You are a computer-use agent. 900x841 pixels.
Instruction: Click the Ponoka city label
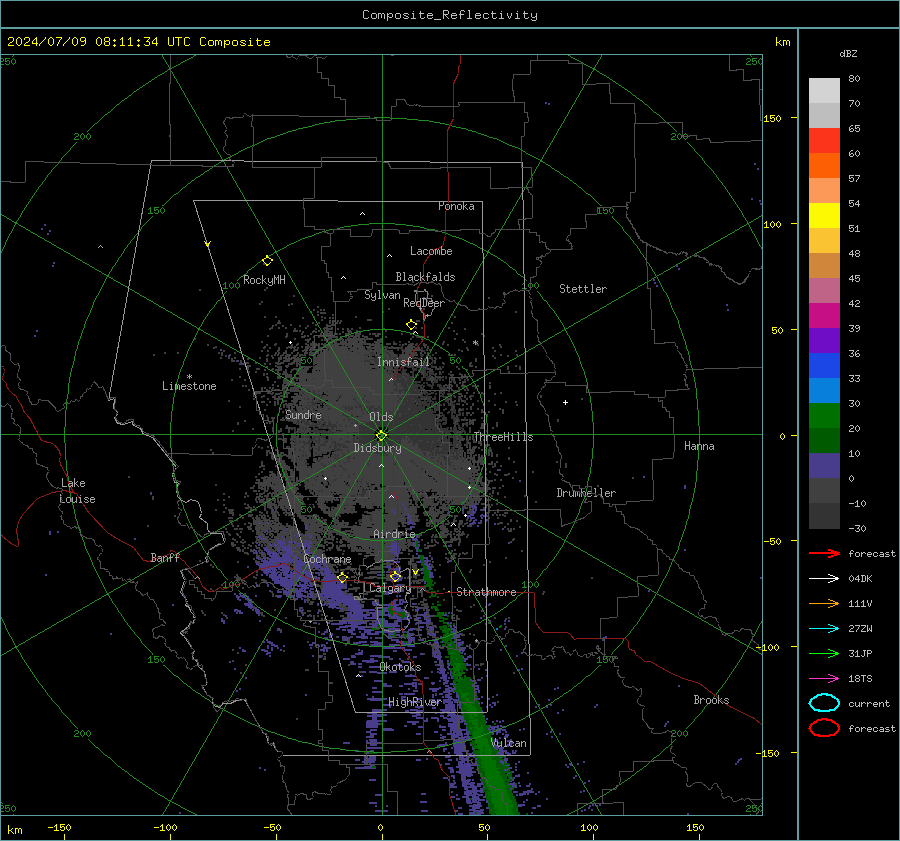pyautogui.click(x=456, y=206)
